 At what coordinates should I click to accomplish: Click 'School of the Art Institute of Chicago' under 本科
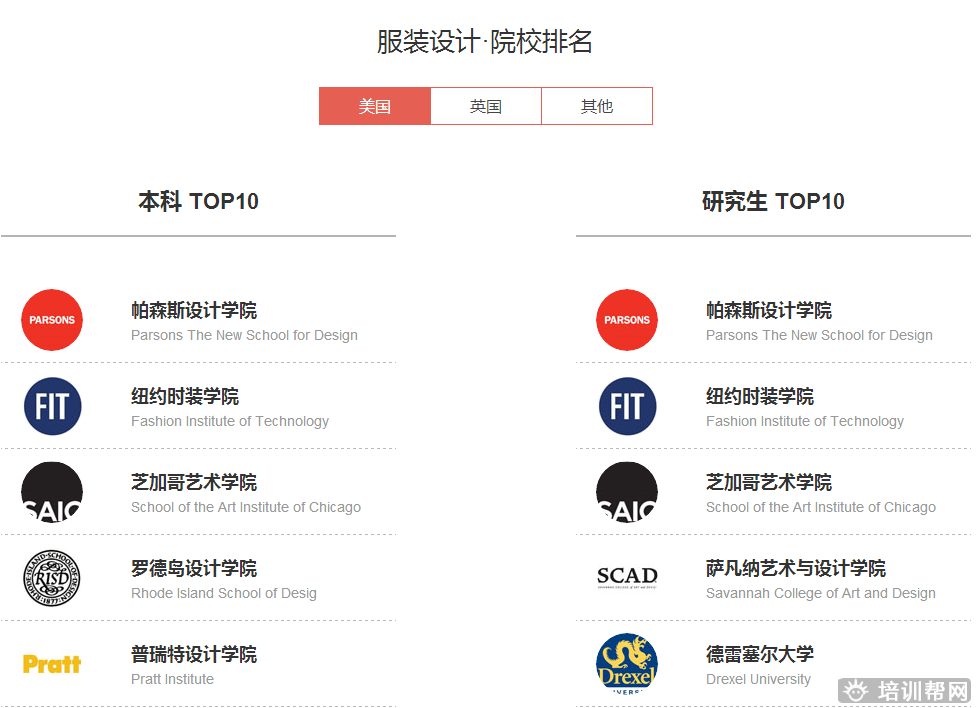(246, 507)
